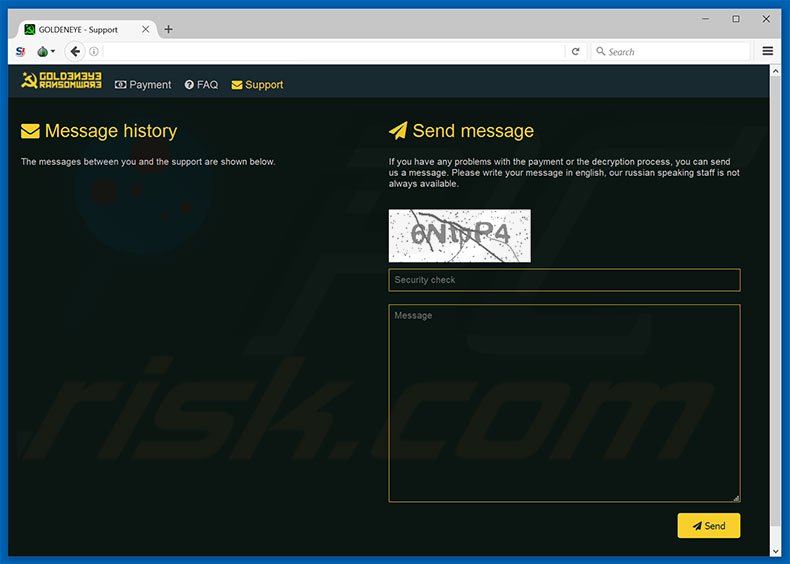Maximize the browser window

click(736, 19)
